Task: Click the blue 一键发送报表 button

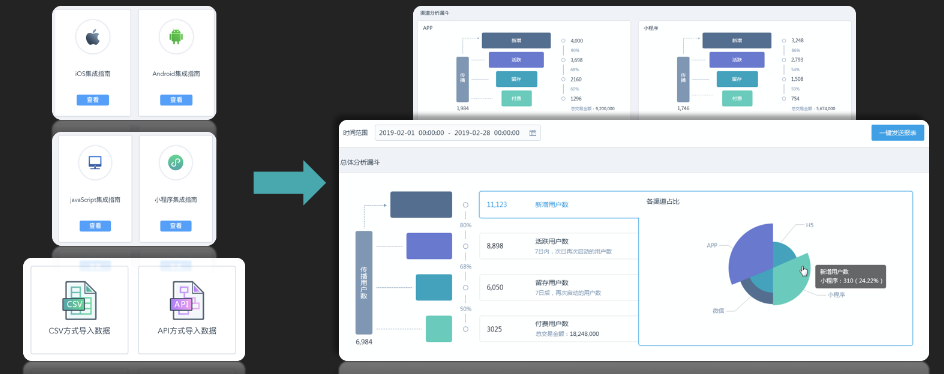Action: tap(897, 133)
